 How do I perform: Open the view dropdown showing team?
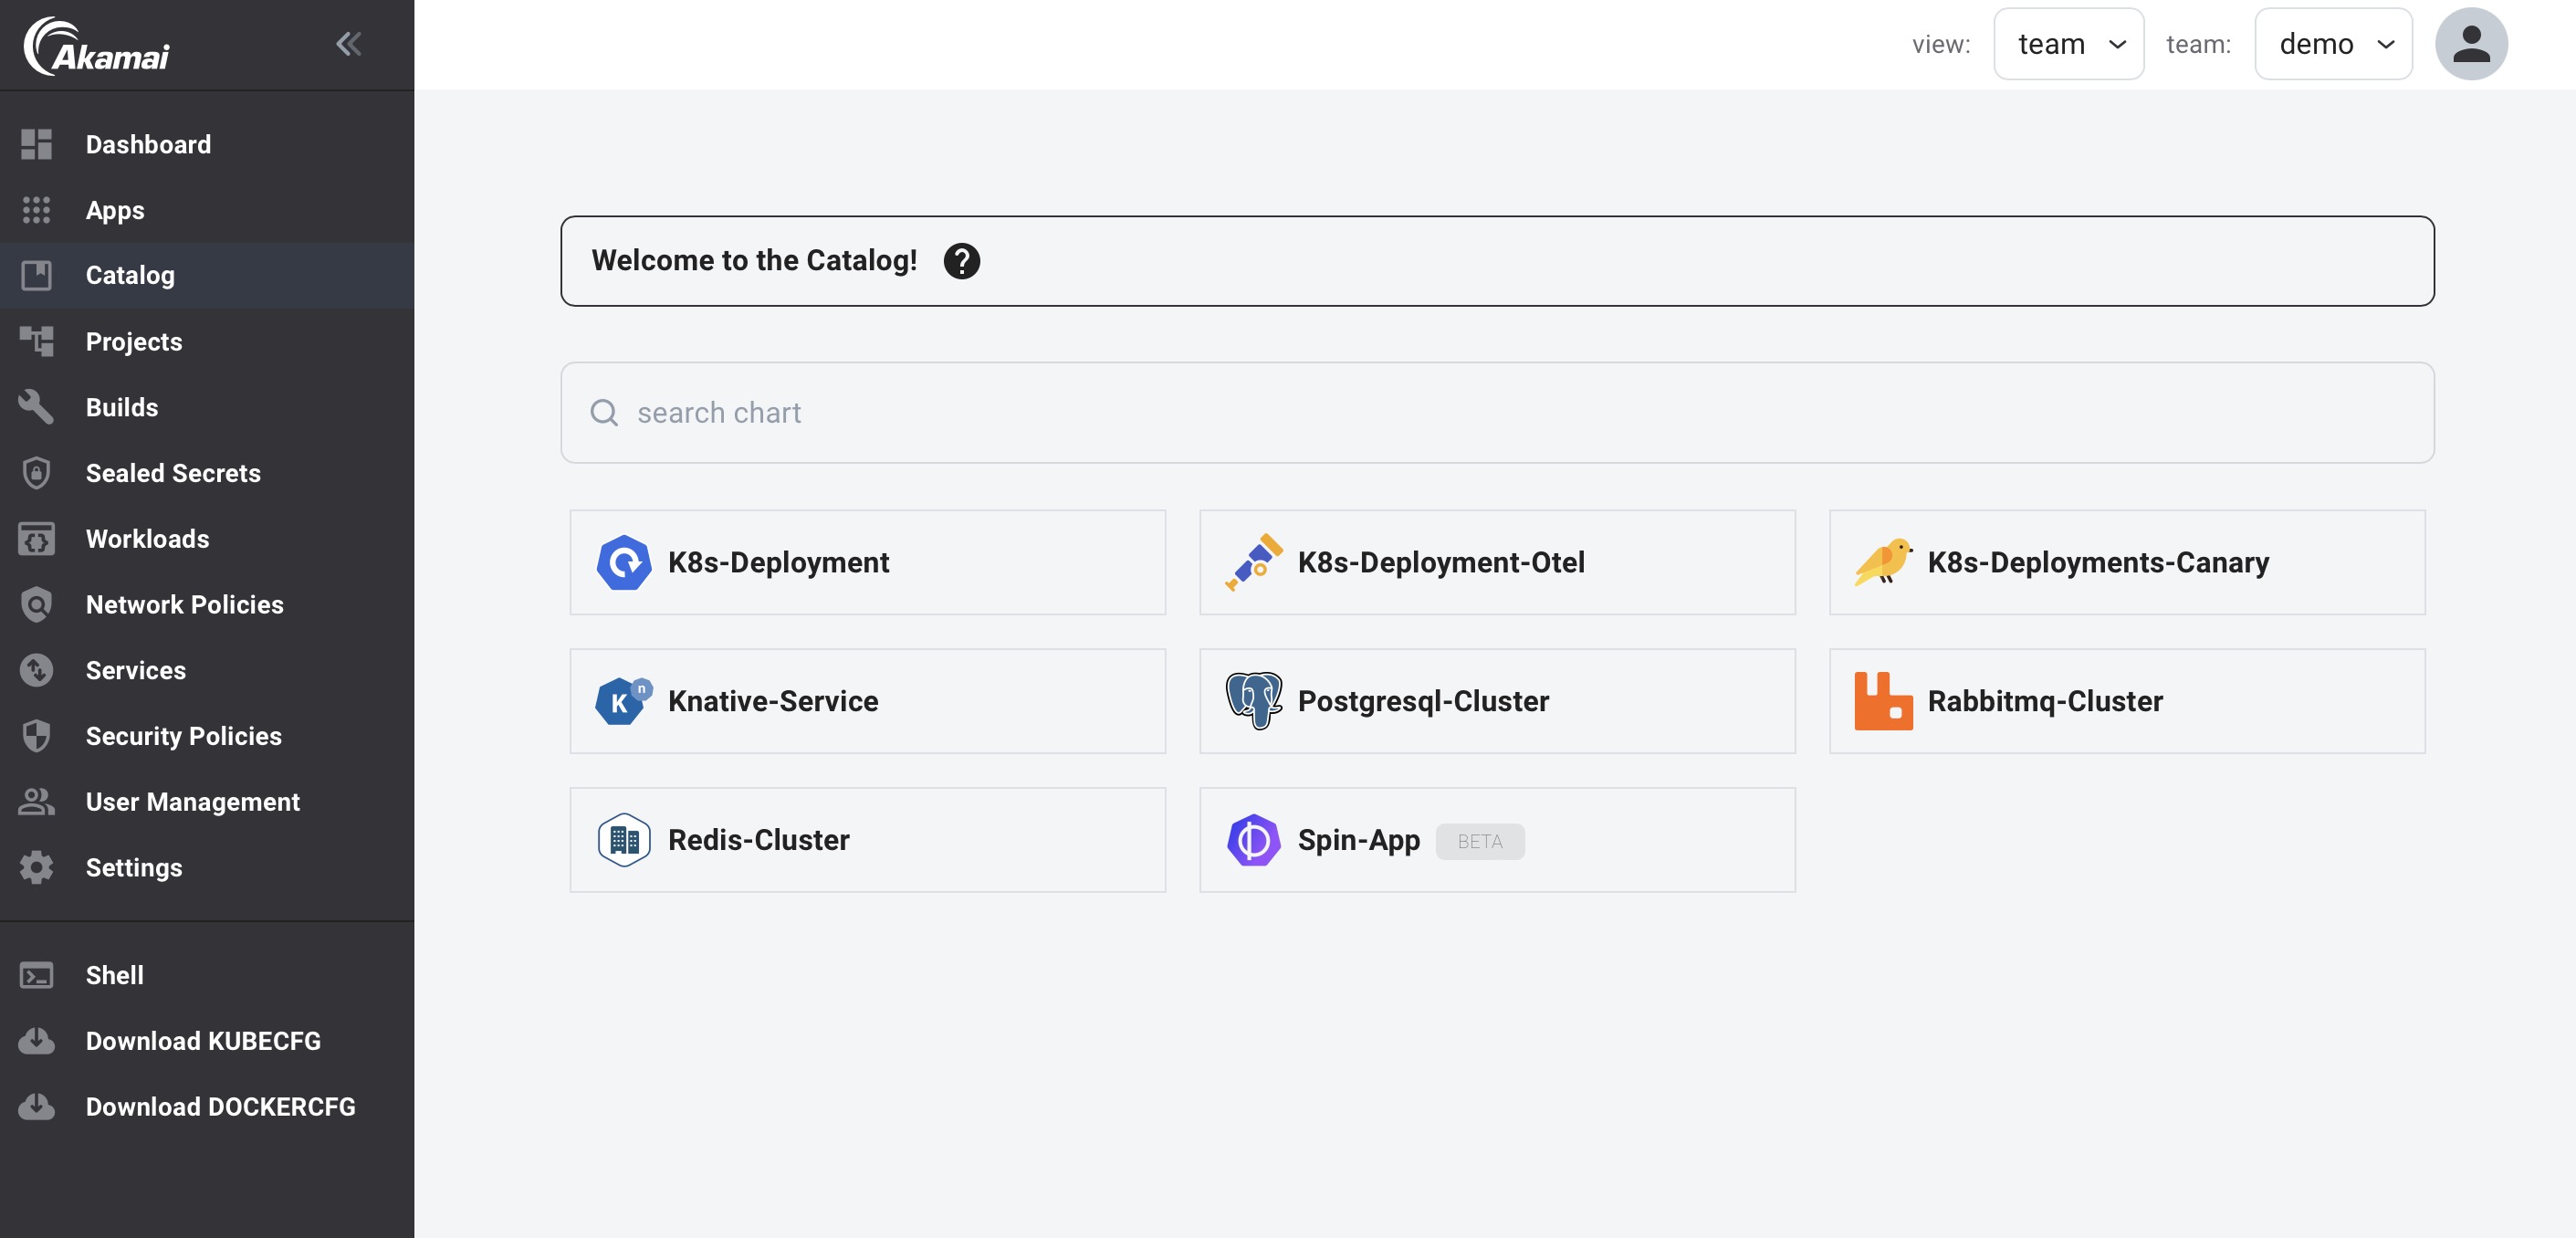2068,44
